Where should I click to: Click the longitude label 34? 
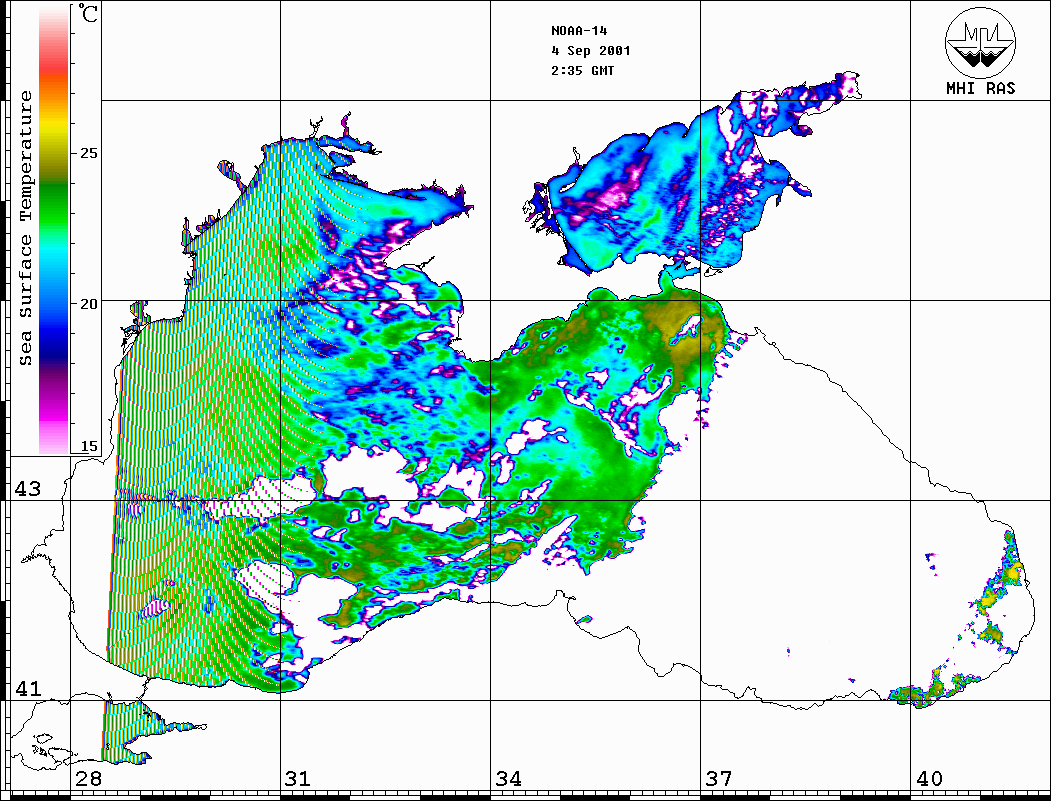508,779
